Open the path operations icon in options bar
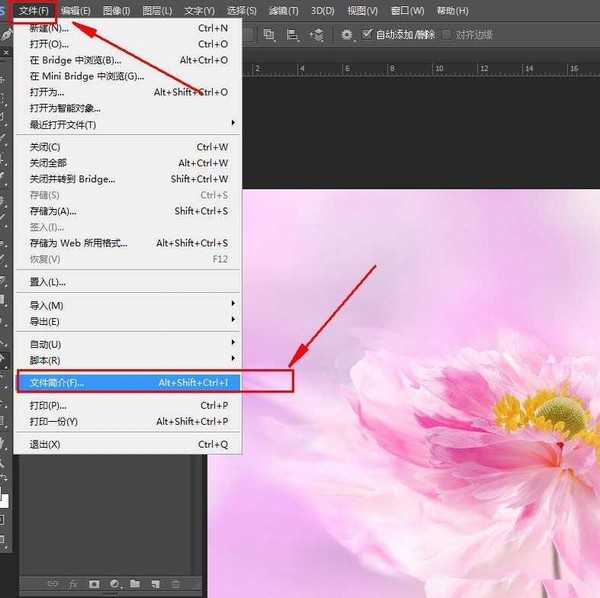600x598 pixels. pos(269,35)
